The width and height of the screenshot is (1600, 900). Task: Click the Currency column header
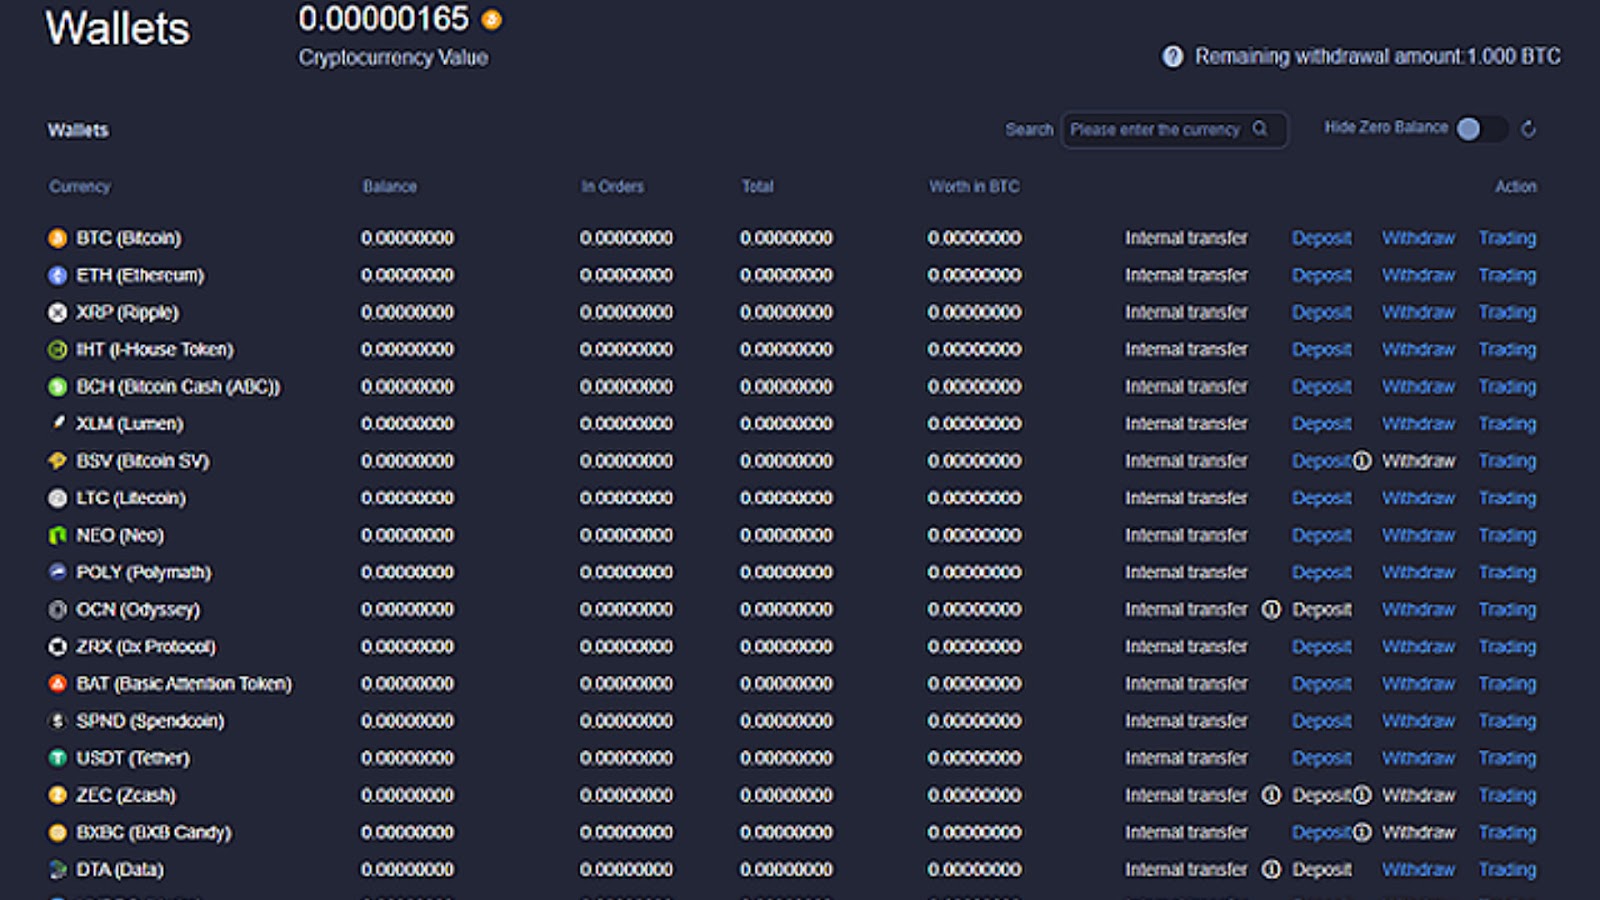(80, 186)
